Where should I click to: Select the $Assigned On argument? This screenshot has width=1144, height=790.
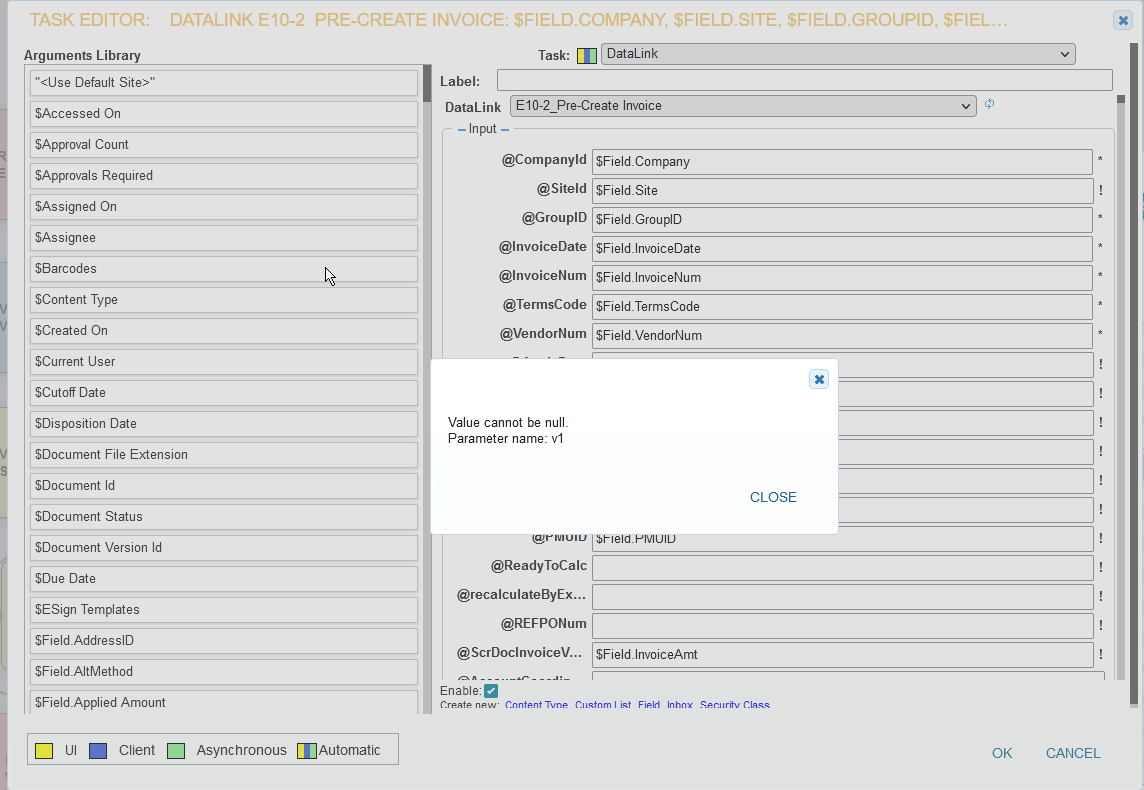224,207
